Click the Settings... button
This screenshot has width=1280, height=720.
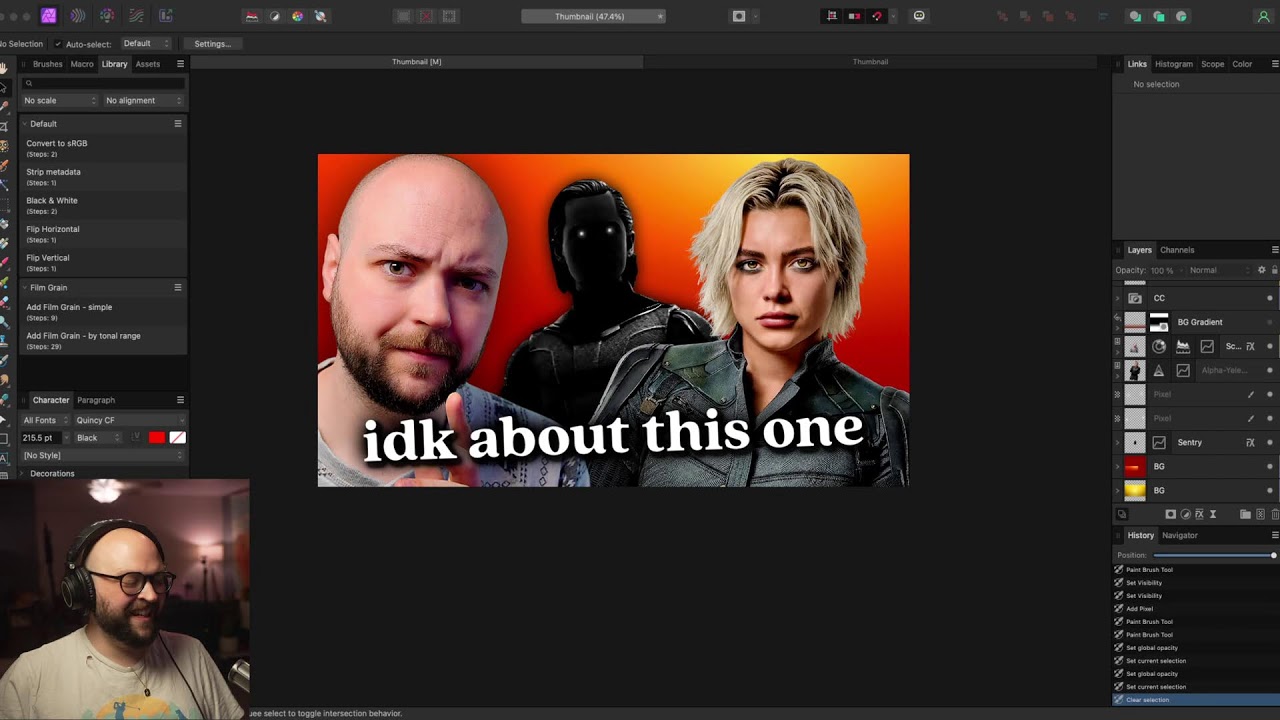coord(212,44)
